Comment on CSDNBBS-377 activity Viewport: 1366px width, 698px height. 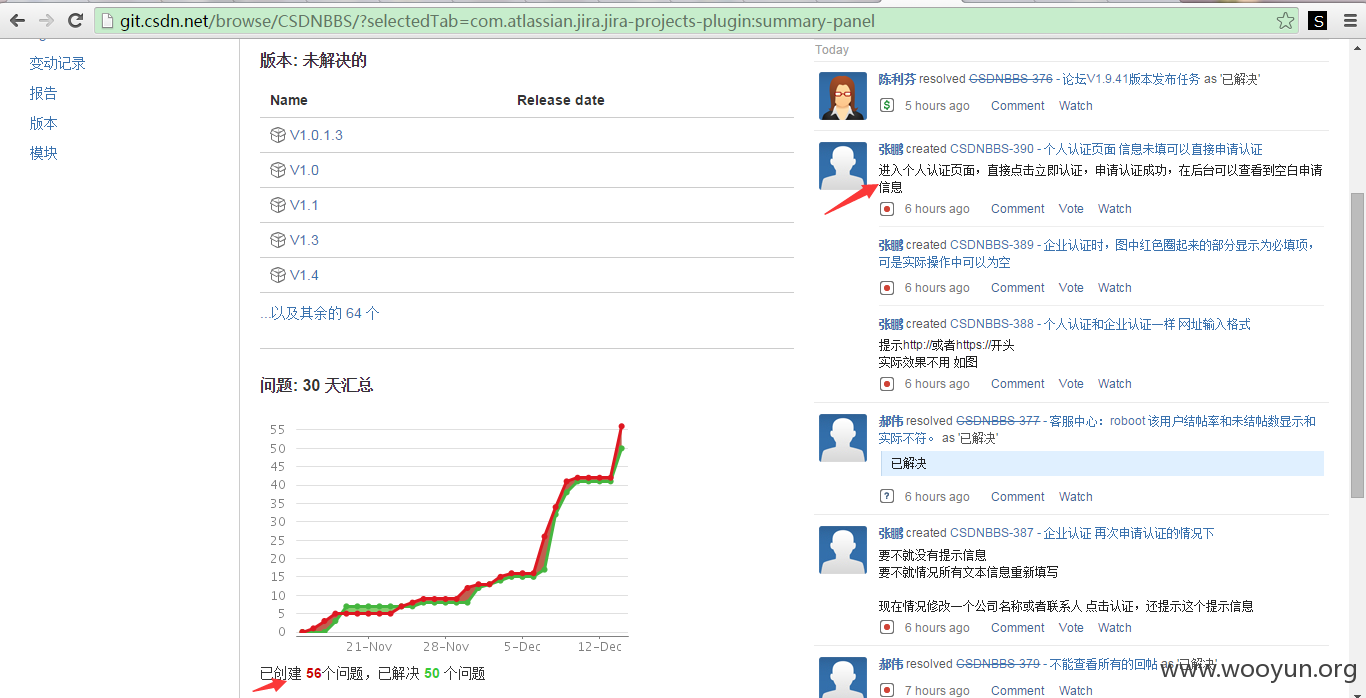coord(1017,497)
